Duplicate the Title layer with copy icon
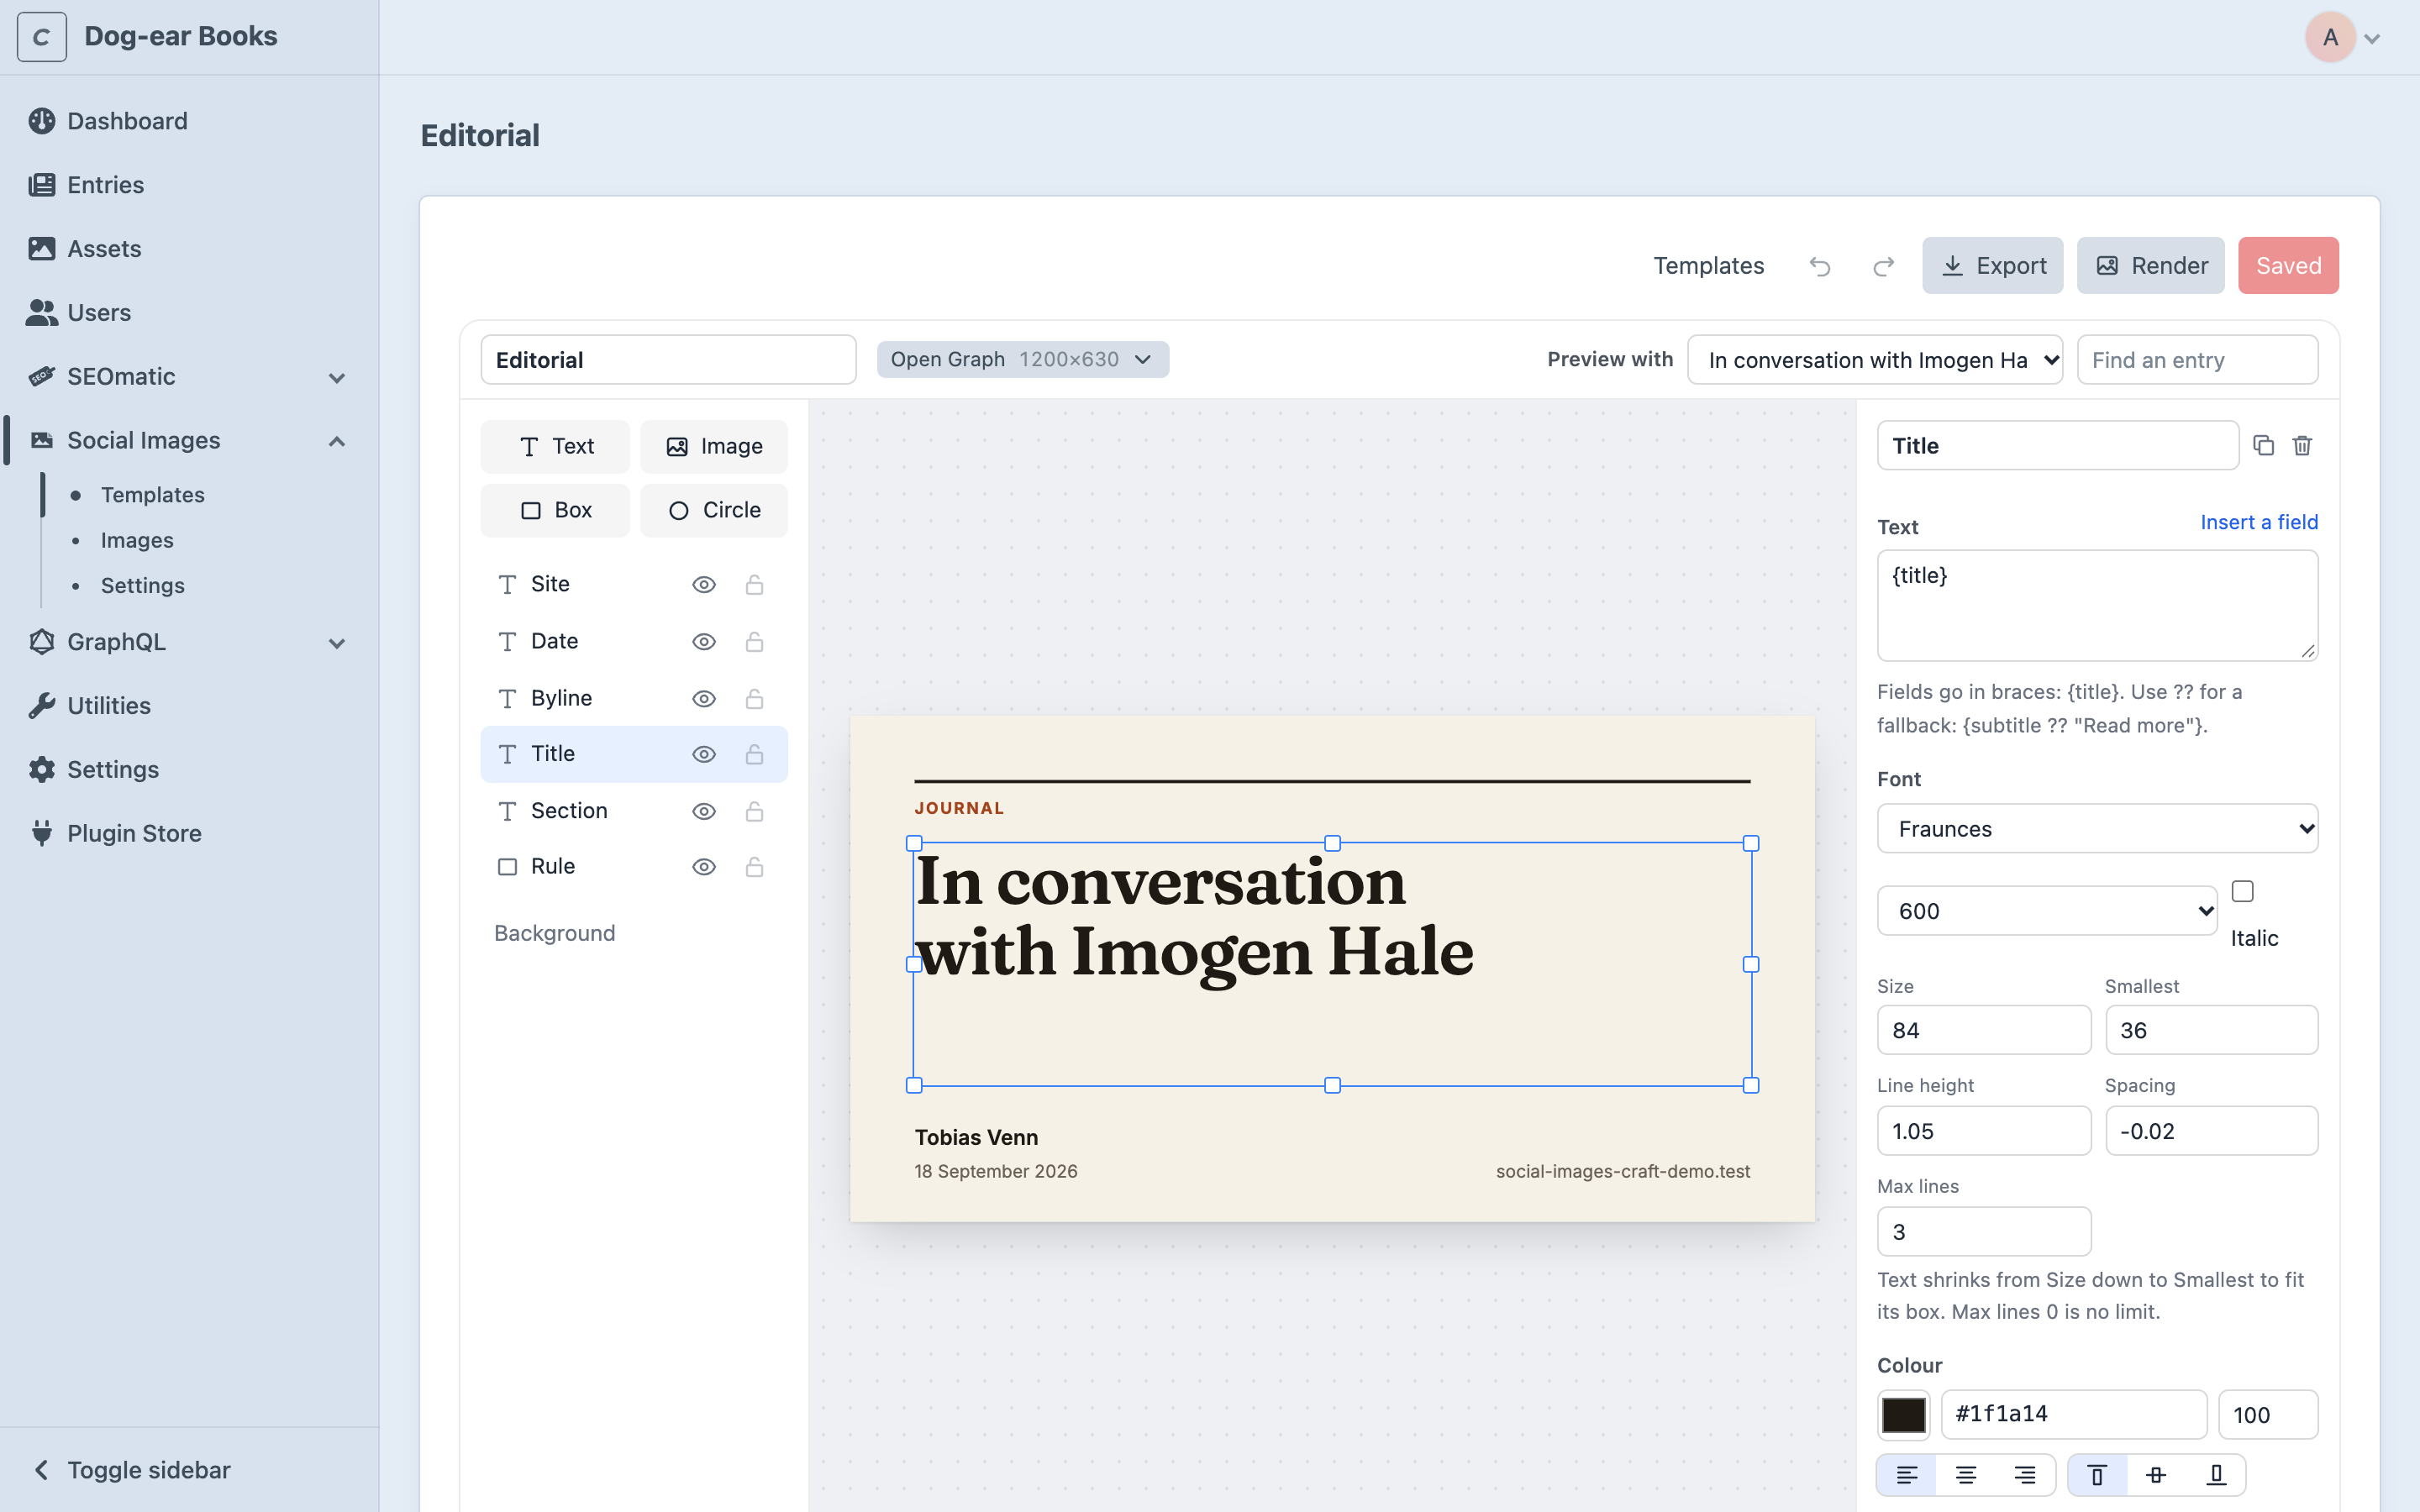The height and width of the screenshot is (1512, 2420). click(2263, 446)
